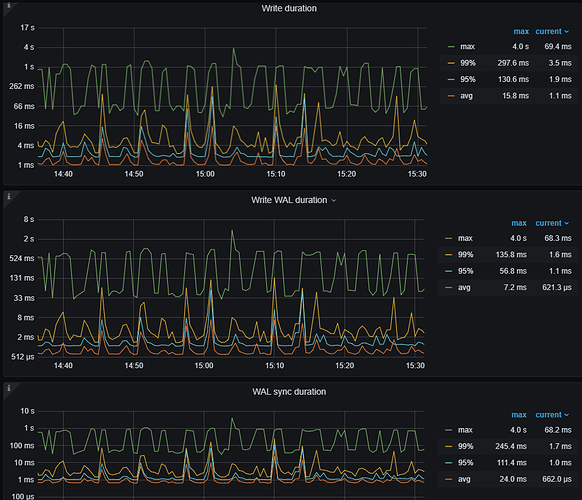This screenshot has width=582, height=500.
Task: Open the blue 95% color swatch in Write duration legend
Action: pyautogui.click(x=451, y=79)
